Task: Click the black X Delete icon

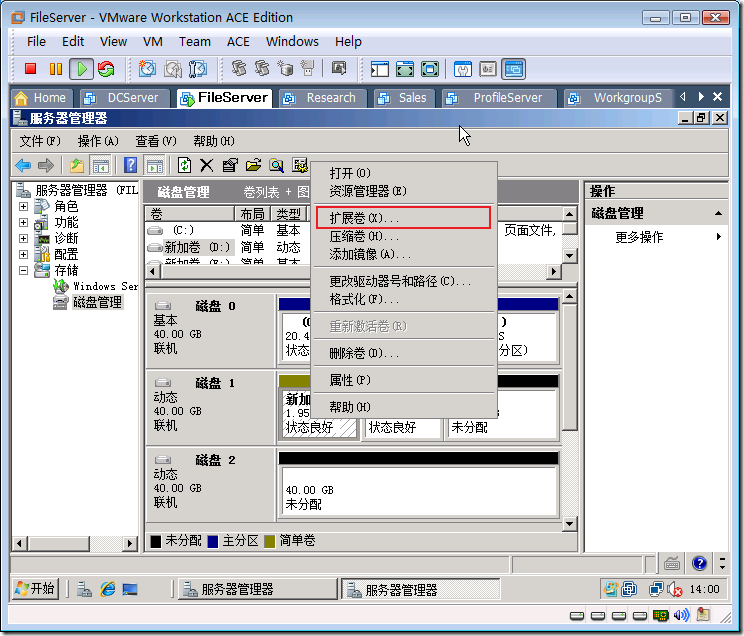Action: pyautogui.click(x=206, y=165)
